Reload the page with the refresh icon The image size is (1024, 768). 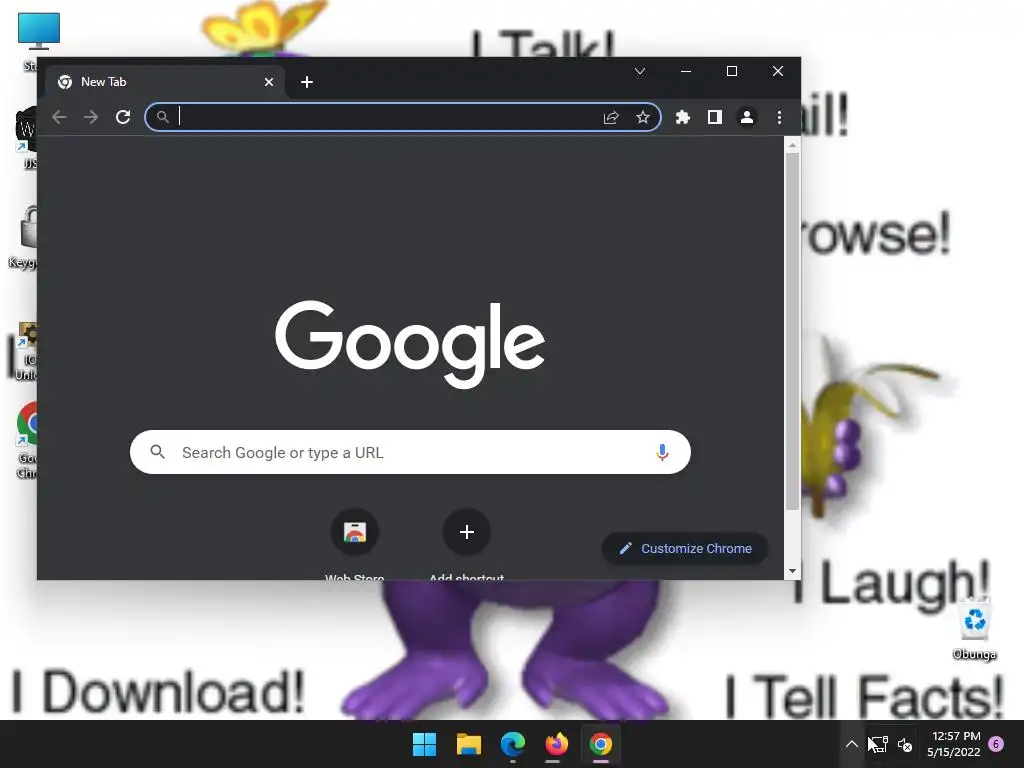123,117
